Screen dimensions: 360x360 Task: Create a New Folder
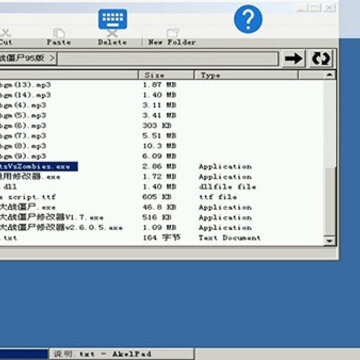pos(172,37)
